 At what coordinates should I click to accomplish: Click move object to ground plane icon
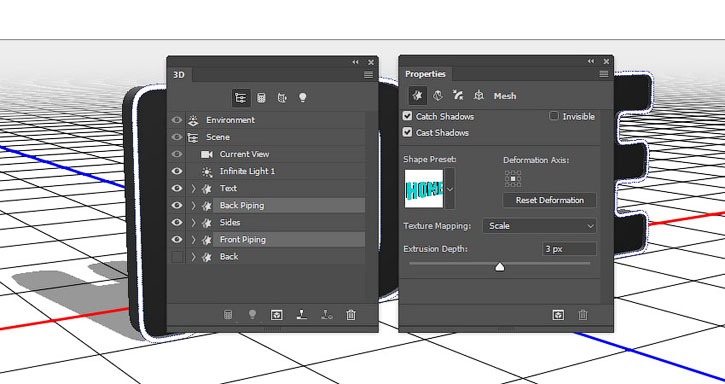point(302,315)
